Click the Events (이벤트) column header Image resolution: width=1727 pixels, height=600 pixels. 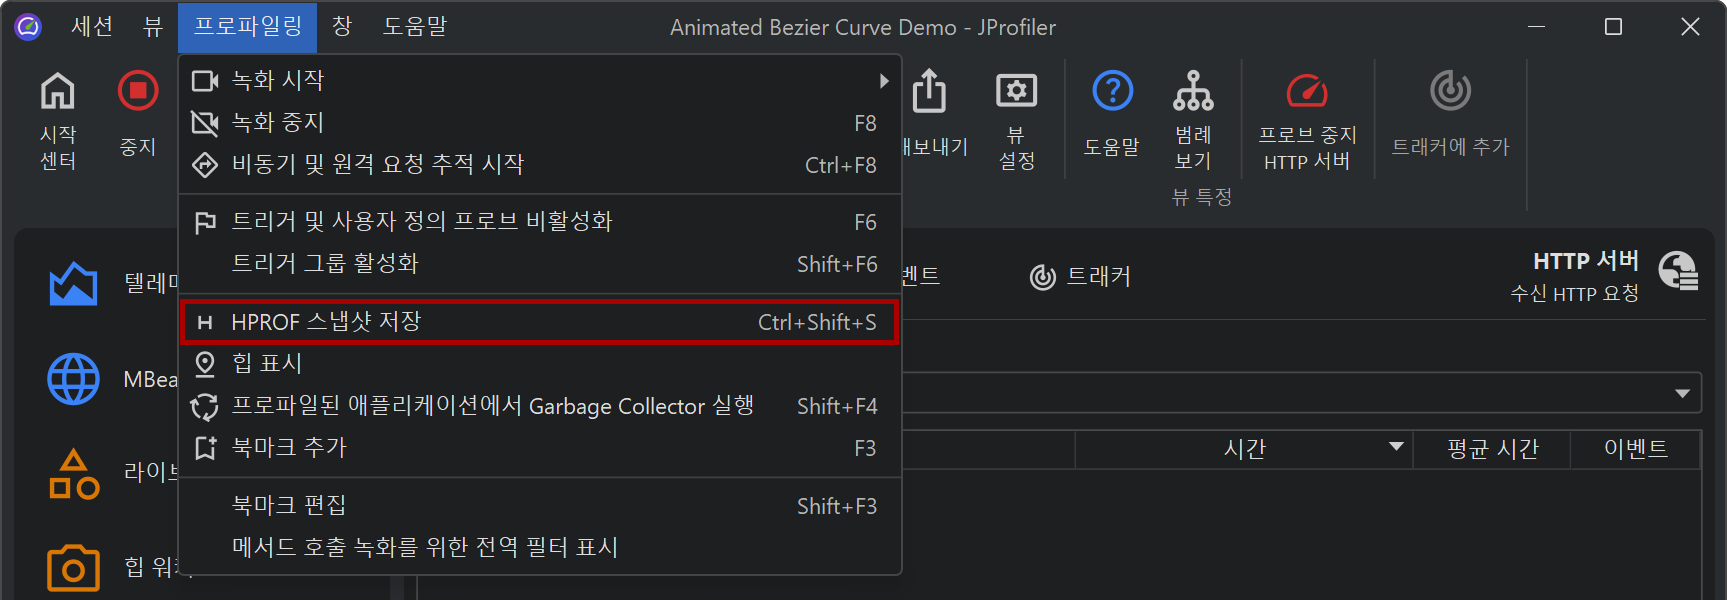1635,449
